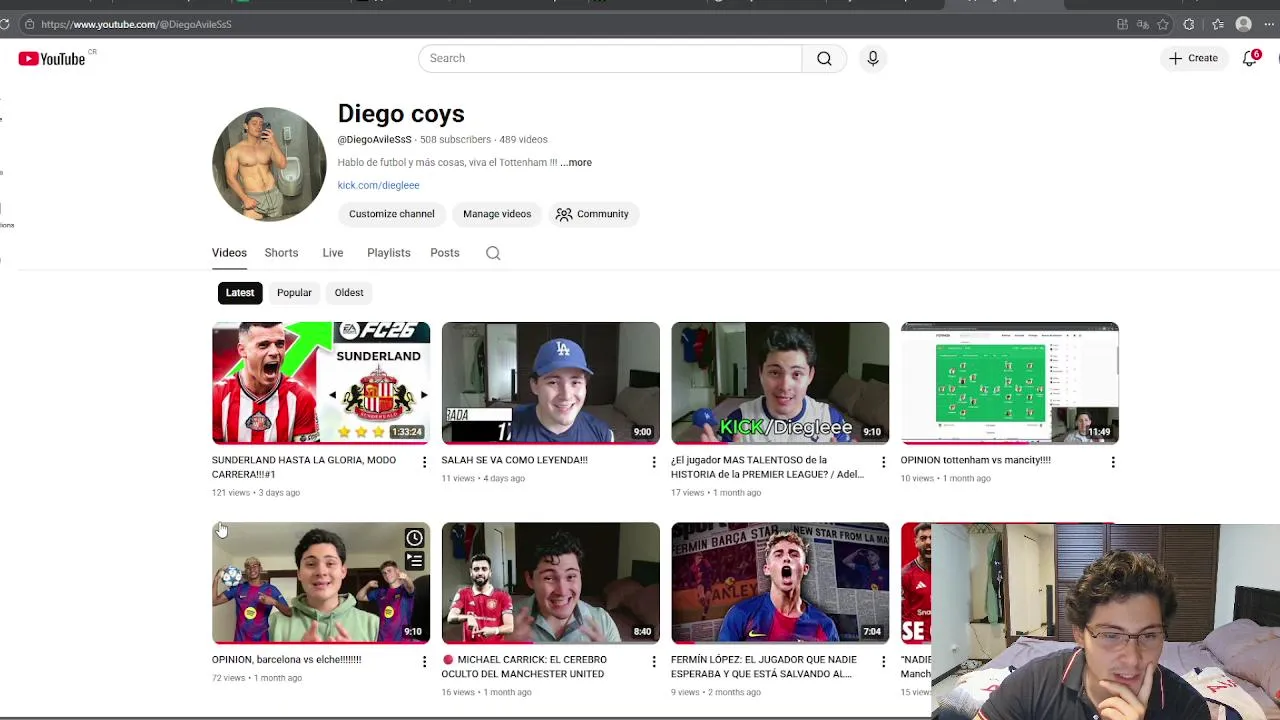The image size is (1280, 720).
Task: Click Customize channel button
Action: pos(392,214)
